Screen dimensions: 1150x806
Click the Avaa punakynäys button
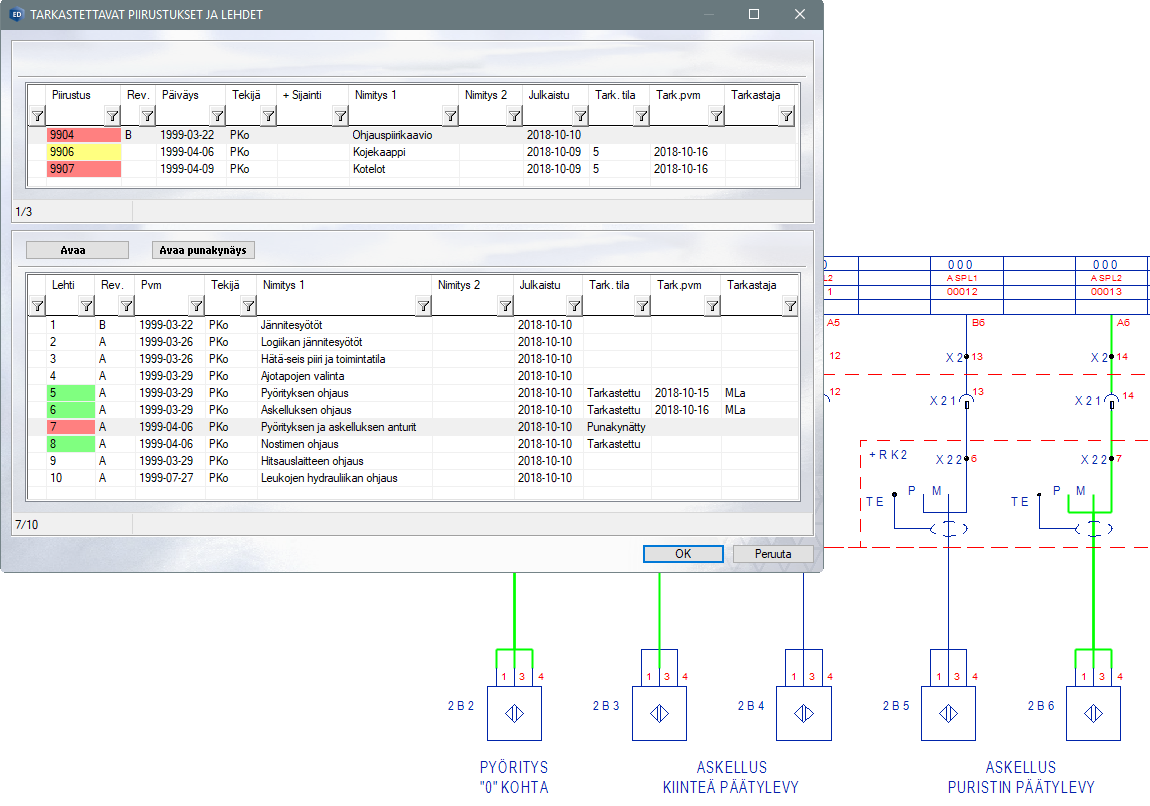[x=204, y=250]
